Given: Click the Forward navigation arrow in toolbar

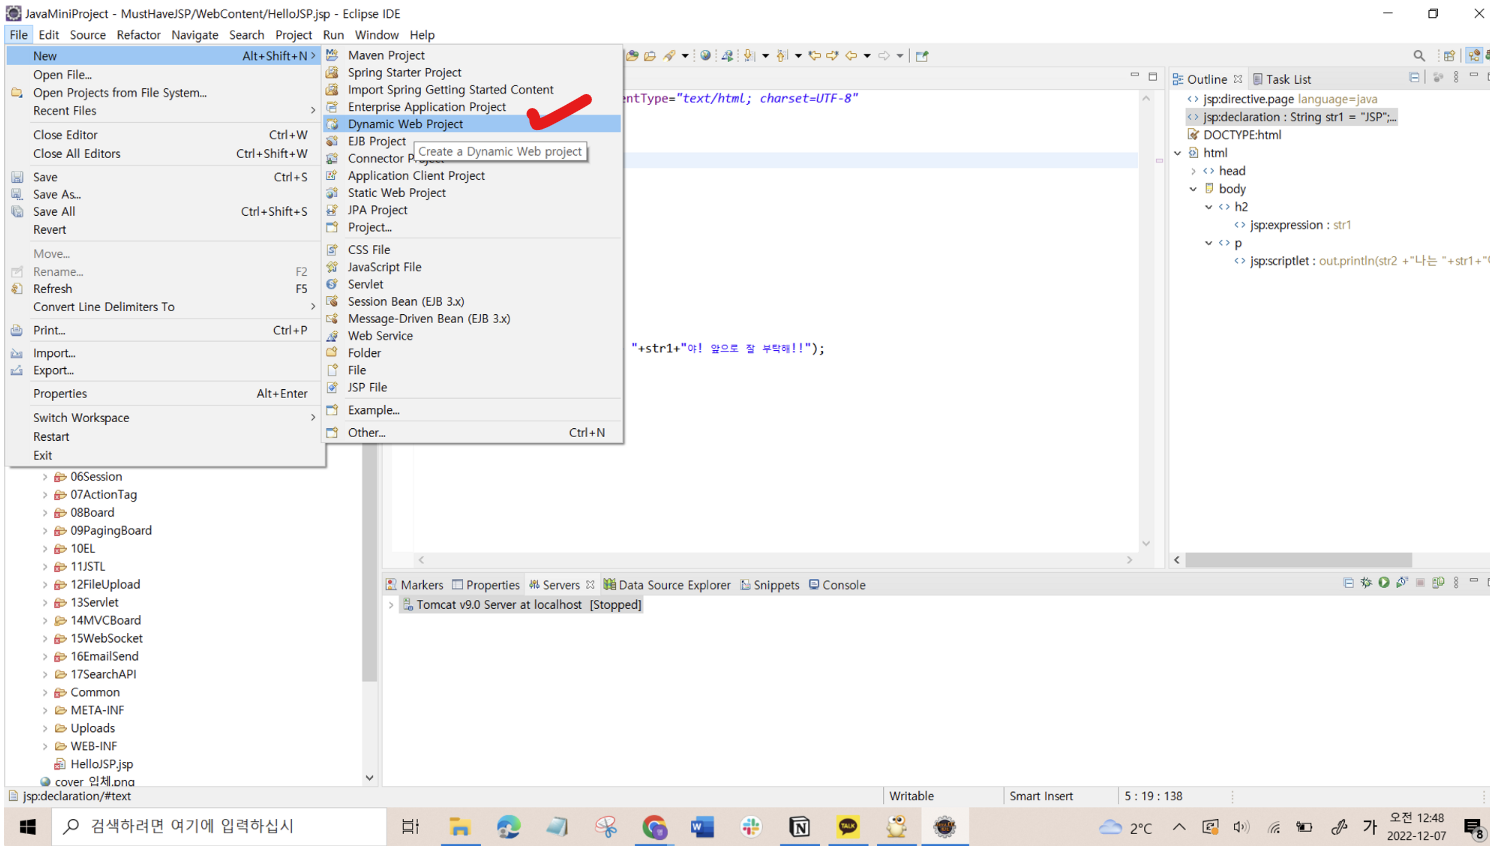Looking at the screenshot, I should 884,56.
